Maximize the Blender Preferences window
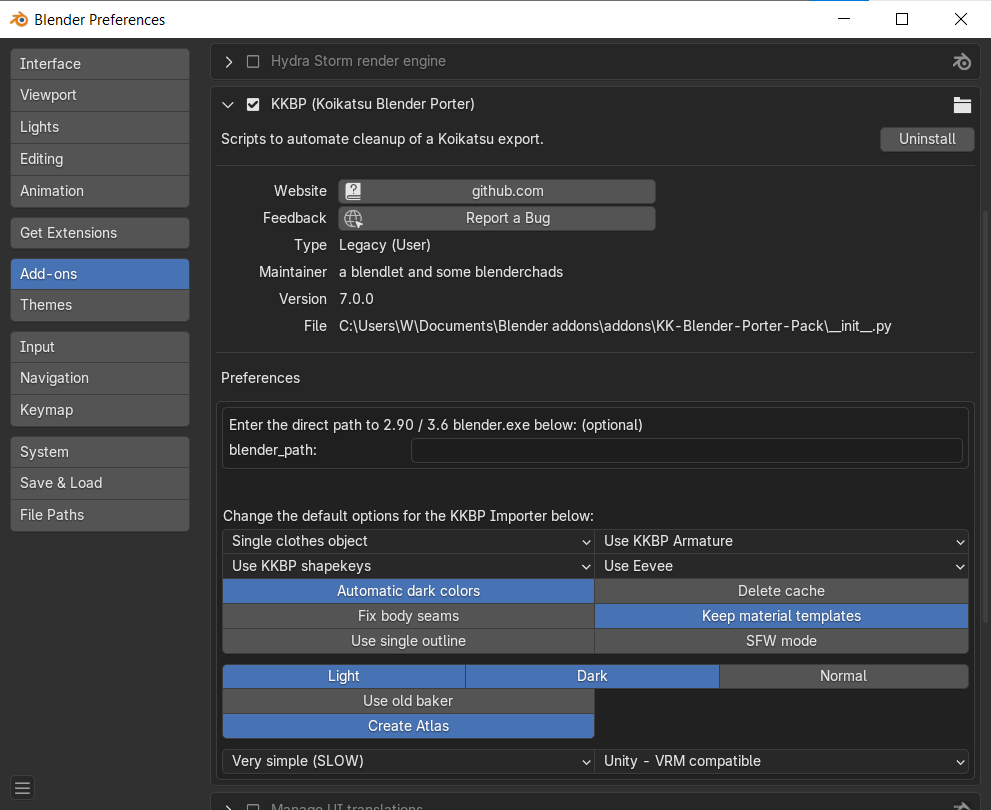The image size is (991, 810). coord(902,20)
